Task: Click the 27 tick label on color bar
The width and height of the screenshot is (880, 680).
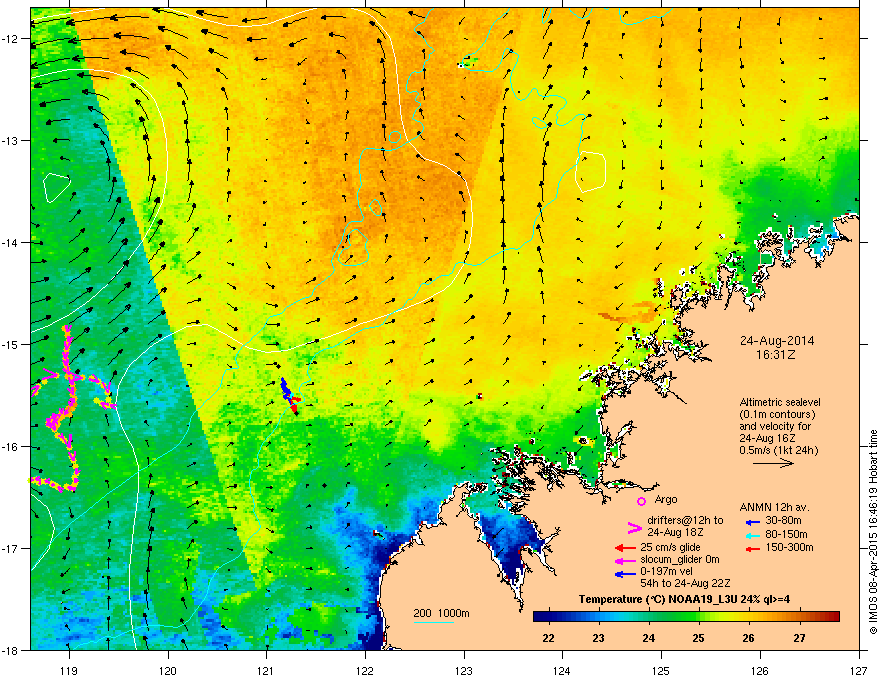Action: [799, 638]
